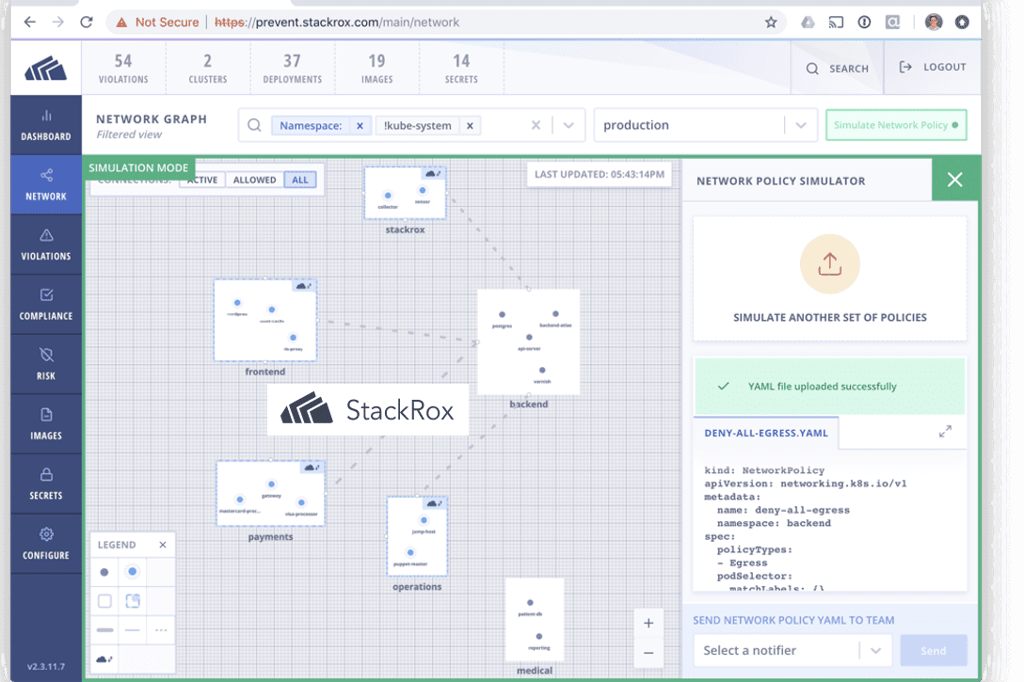Click the Send button
1024x682 pixels.
pyautogui.click(x=933, y=651)
